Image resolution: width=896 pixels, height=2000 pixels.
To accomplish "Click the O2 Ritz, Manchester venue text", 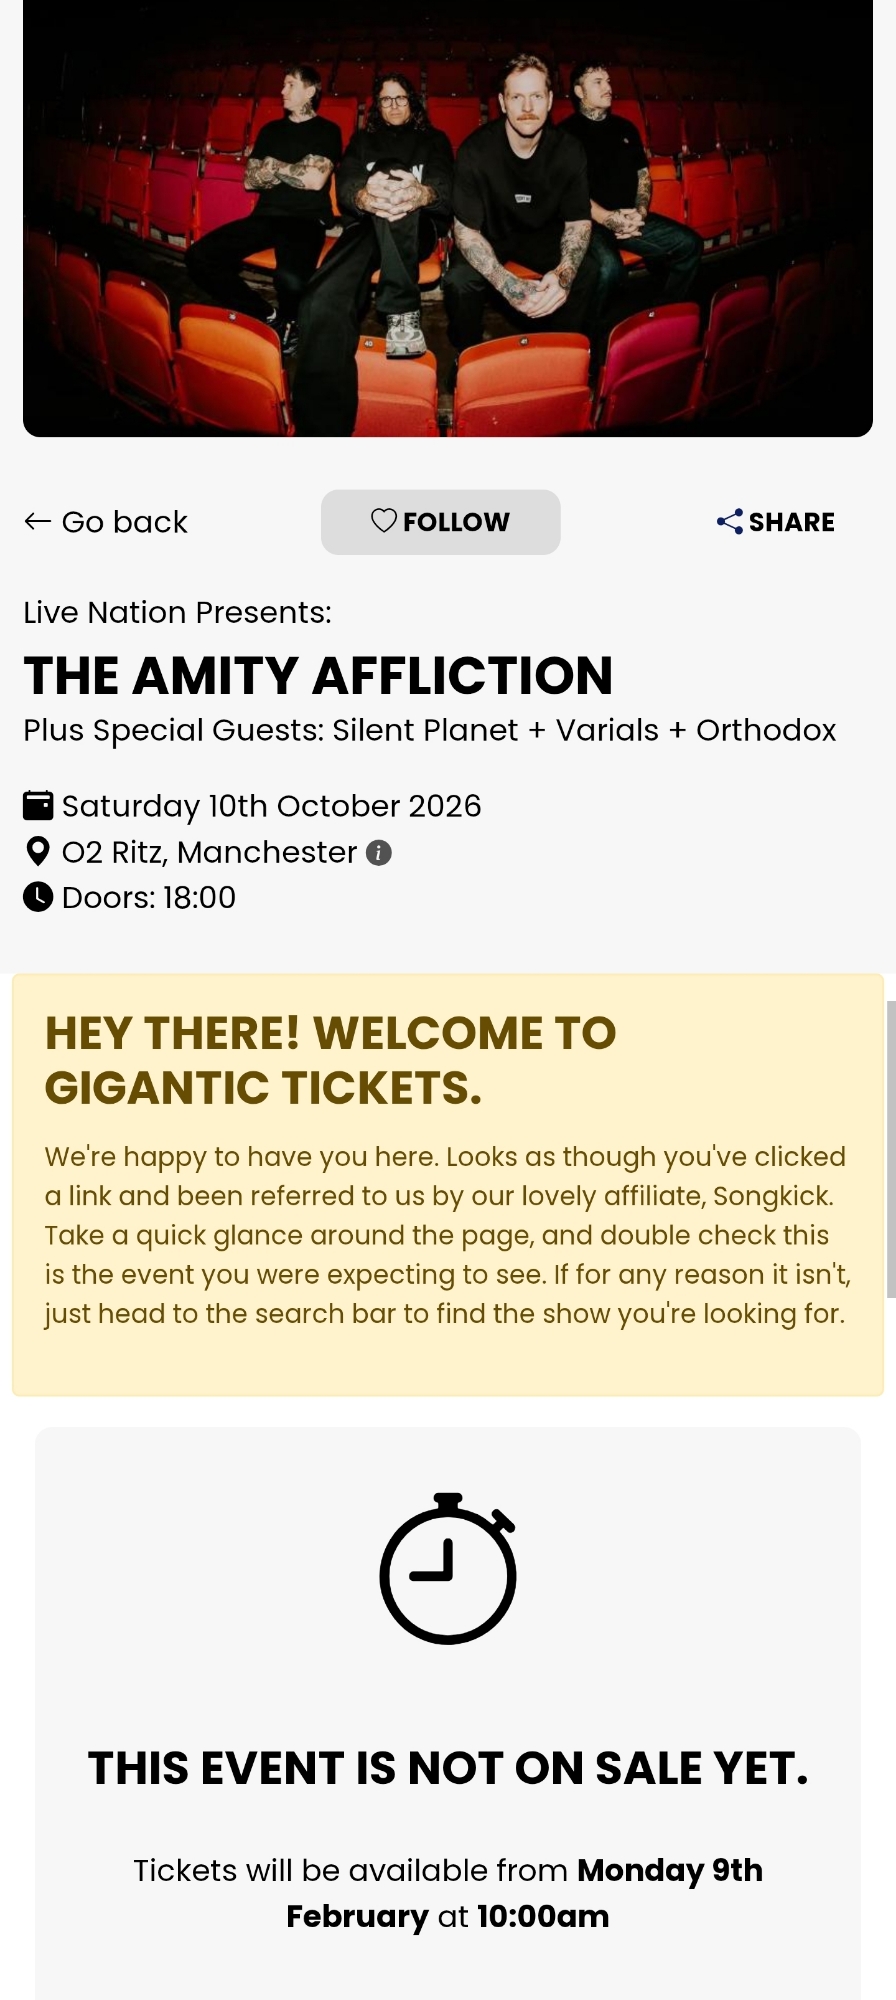I will point(209,852).
